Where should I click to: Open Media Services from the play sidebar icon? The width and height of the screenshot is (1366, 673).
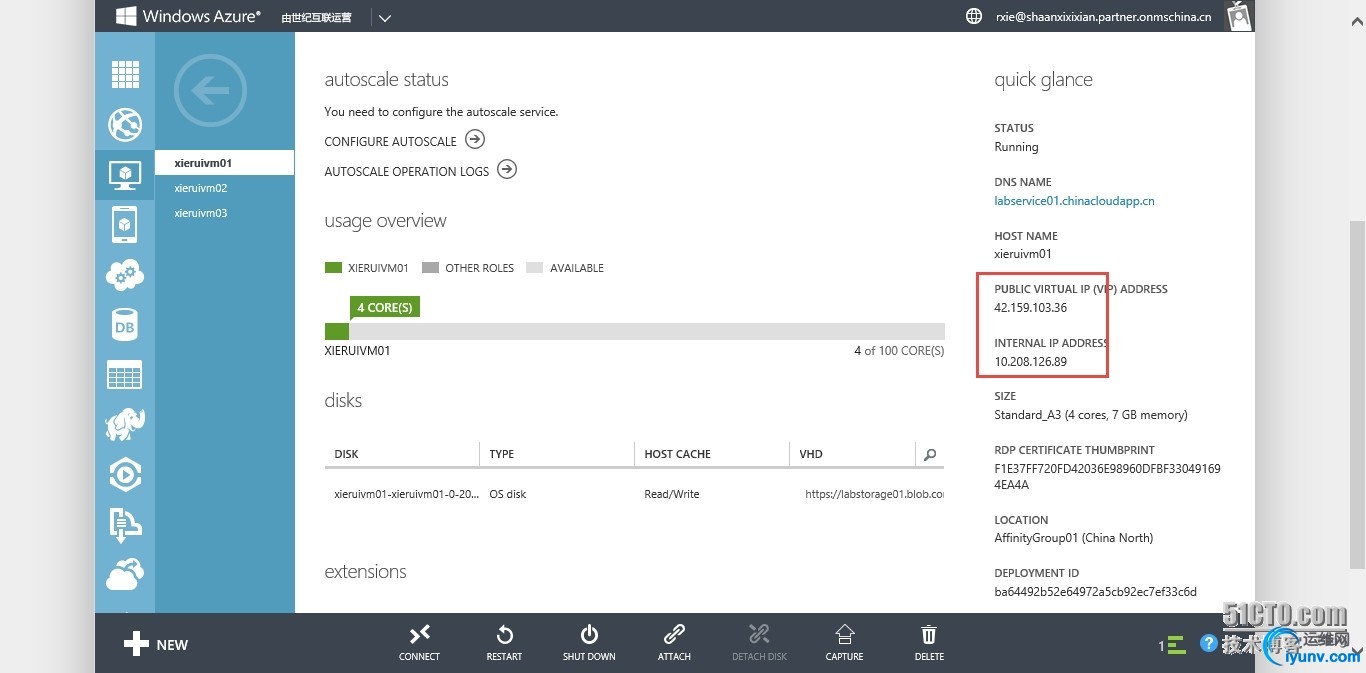(x=125, y=475)
